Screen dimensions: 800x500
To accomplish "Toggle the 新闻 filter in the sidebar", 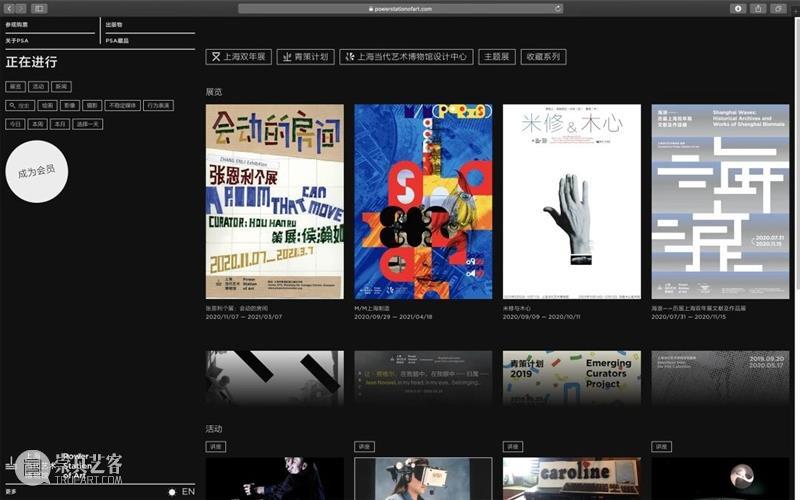I will pyautogui.click(x=61, y=86).
